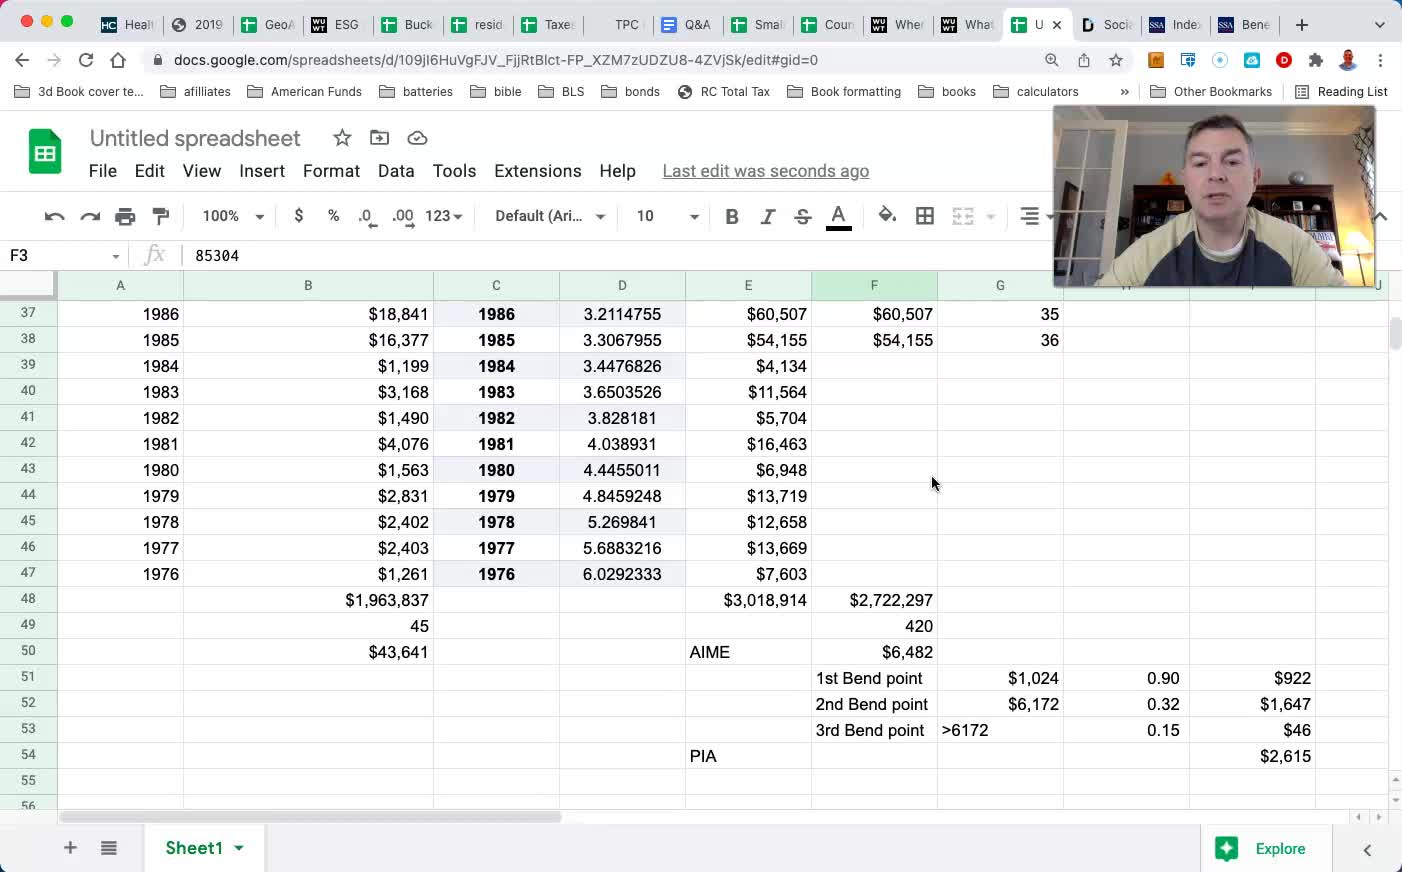The height and width of the screenshot is (872, 1402).
Task: Open the Extensions menu
Action: (x=537, y=171)
